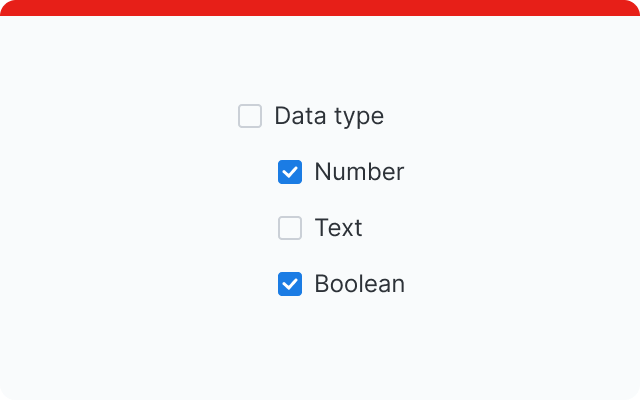The height and width of the screenshot is (400, 640).
Task: Click the word "Data" in the parent label
Action: coord(297,116)
